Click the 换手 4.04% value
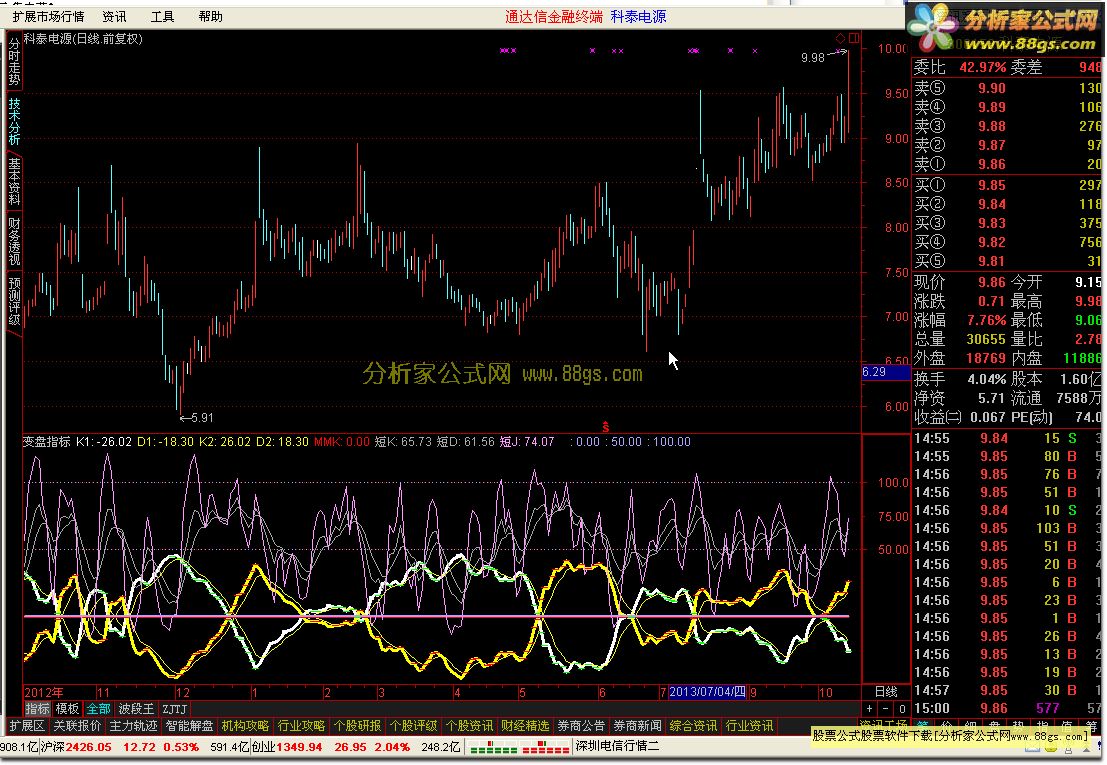Viewport: 1107px width, 765px height. point(987,380)
